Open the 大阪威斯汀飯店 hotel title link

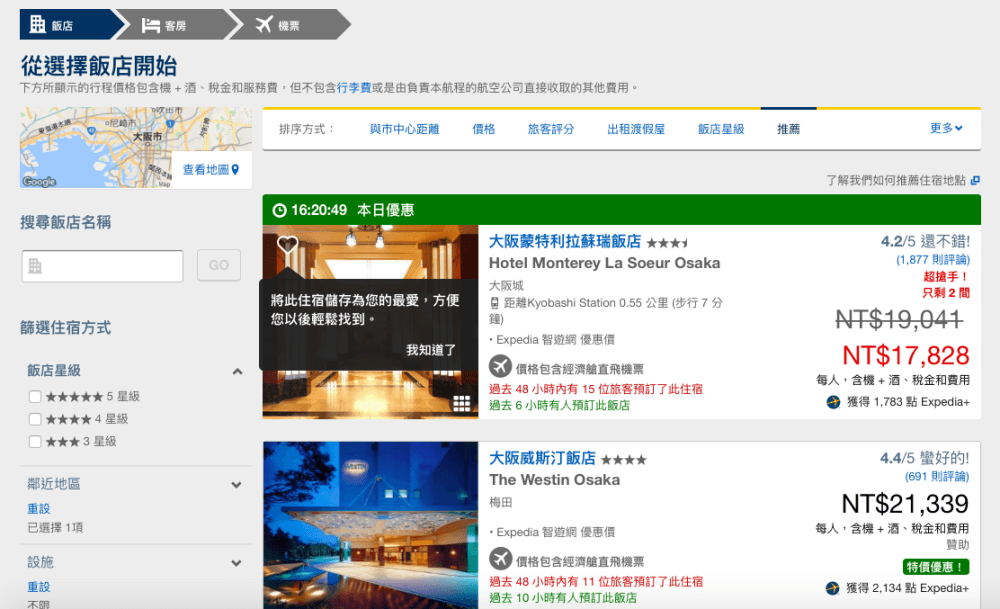542,458
